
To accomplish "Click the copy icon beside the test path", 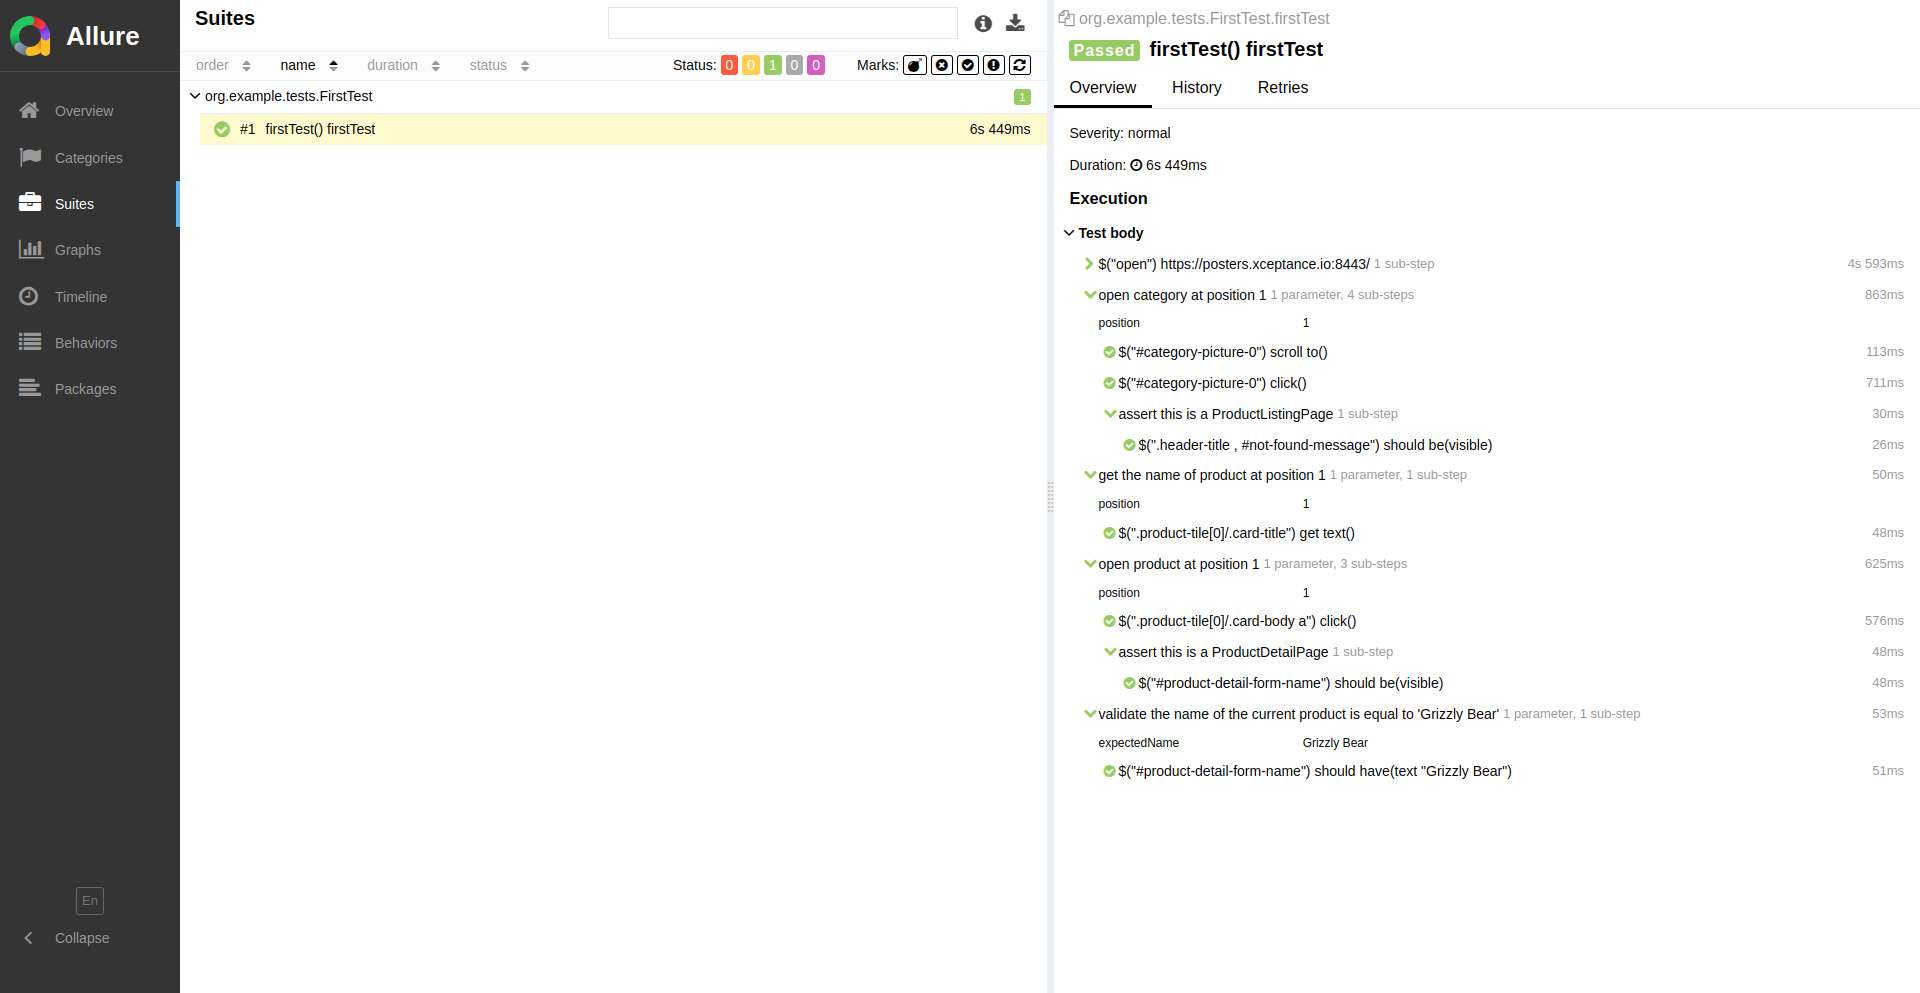I will coord(1066,18).
